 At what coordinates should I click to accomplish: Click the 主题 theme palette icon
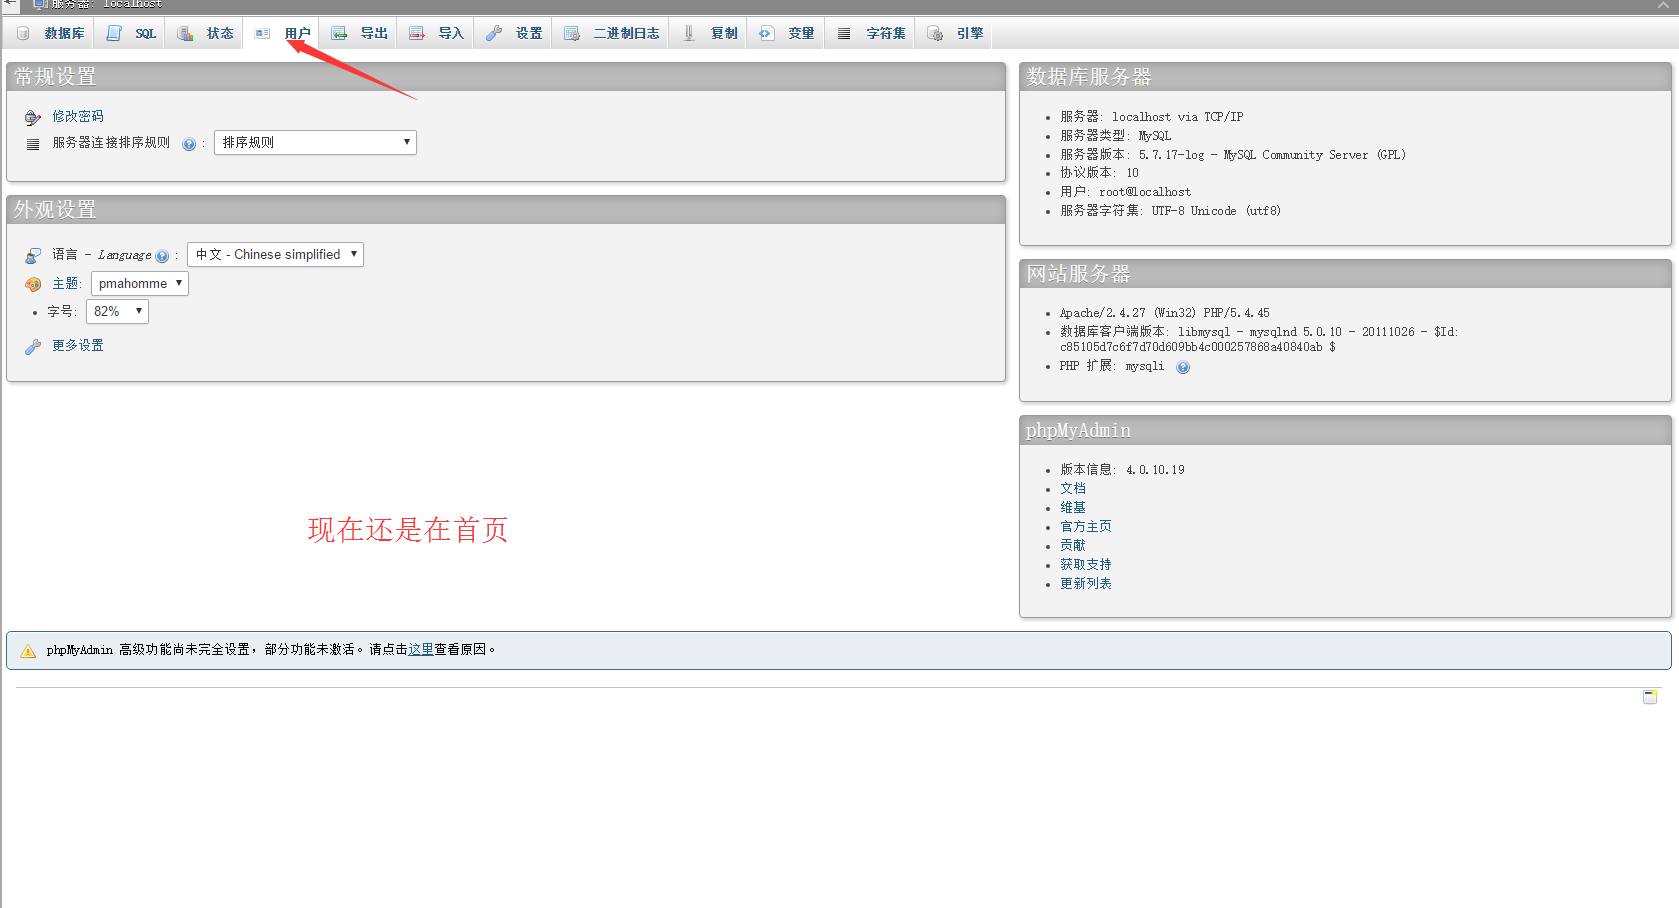33,284
